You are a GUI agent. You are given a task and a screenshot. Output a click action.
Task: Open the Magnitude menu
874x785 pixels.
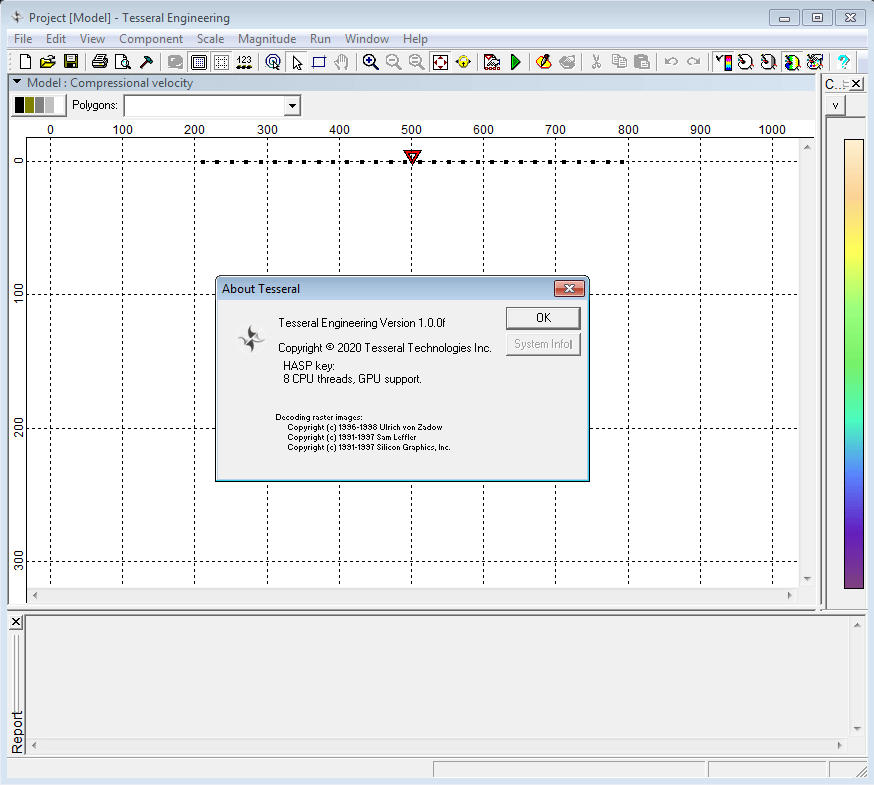click(267, 39)
